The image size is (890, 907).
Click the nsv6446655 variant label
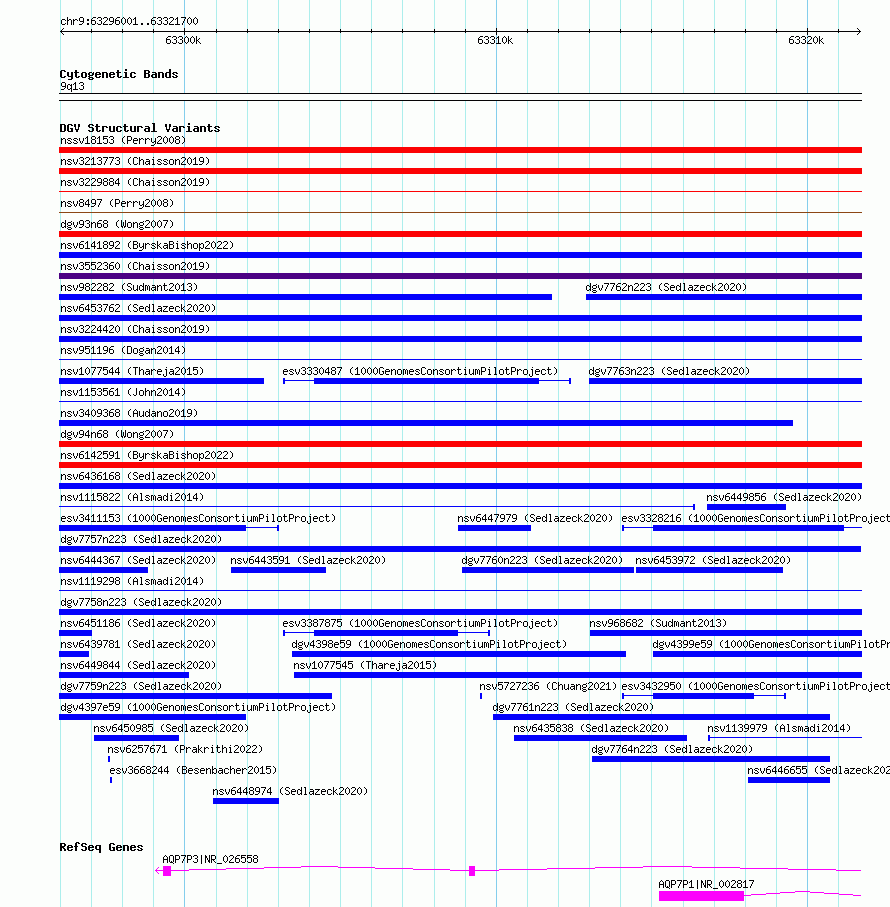coord(818,770)
